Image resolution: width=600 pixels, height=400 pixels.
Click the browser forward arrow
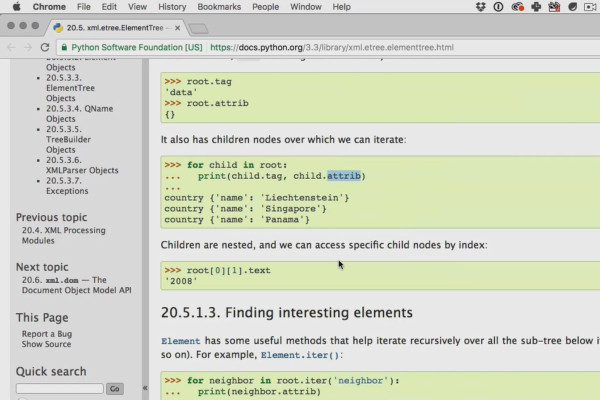27,47
